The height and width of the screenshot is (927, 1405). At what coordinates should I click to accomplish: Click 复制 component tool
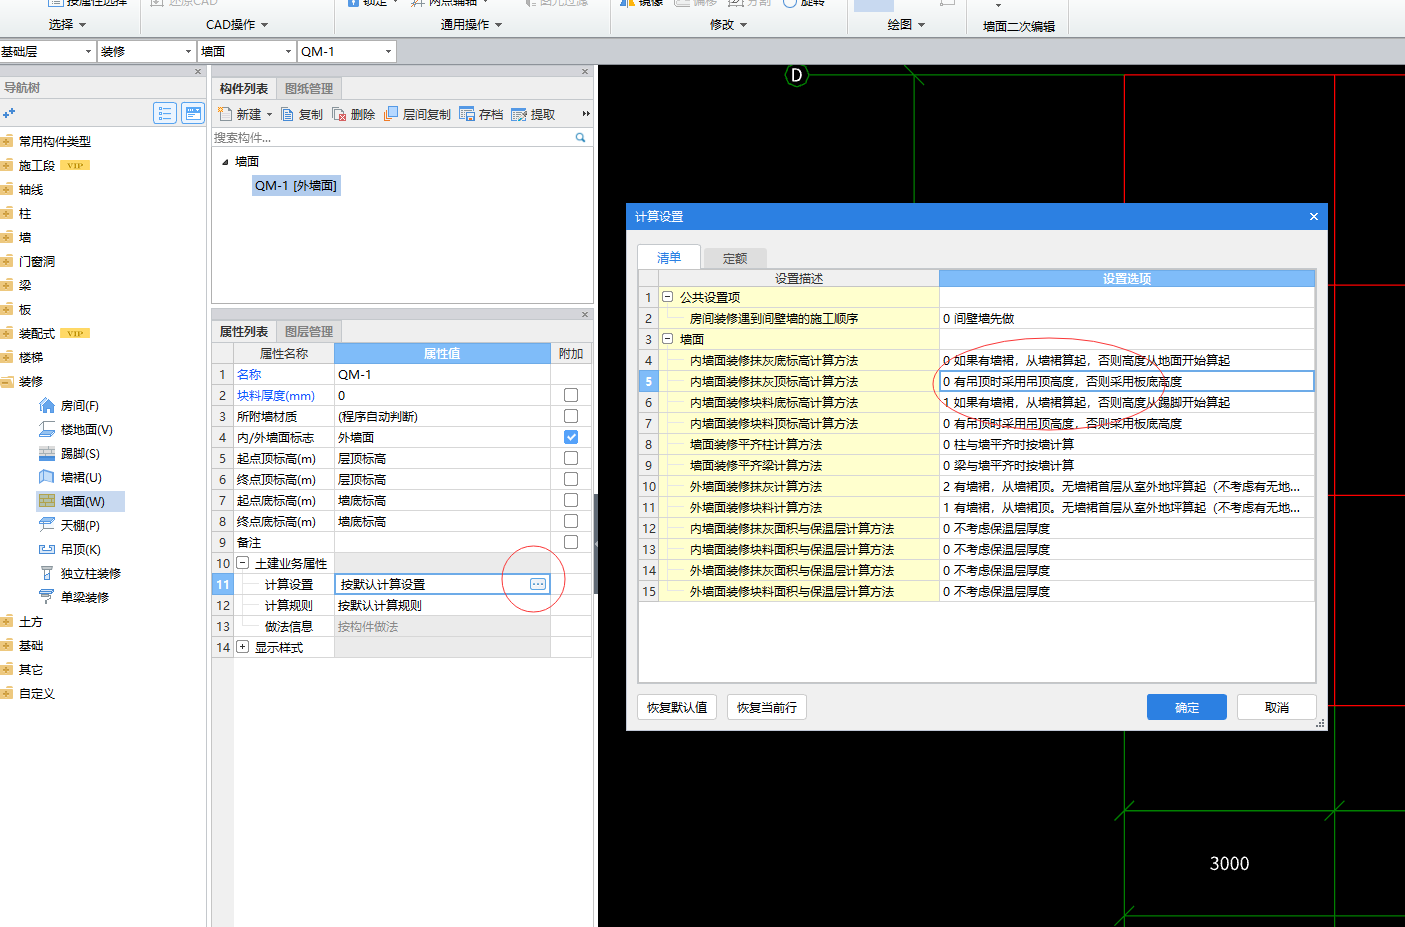point(302,114)
